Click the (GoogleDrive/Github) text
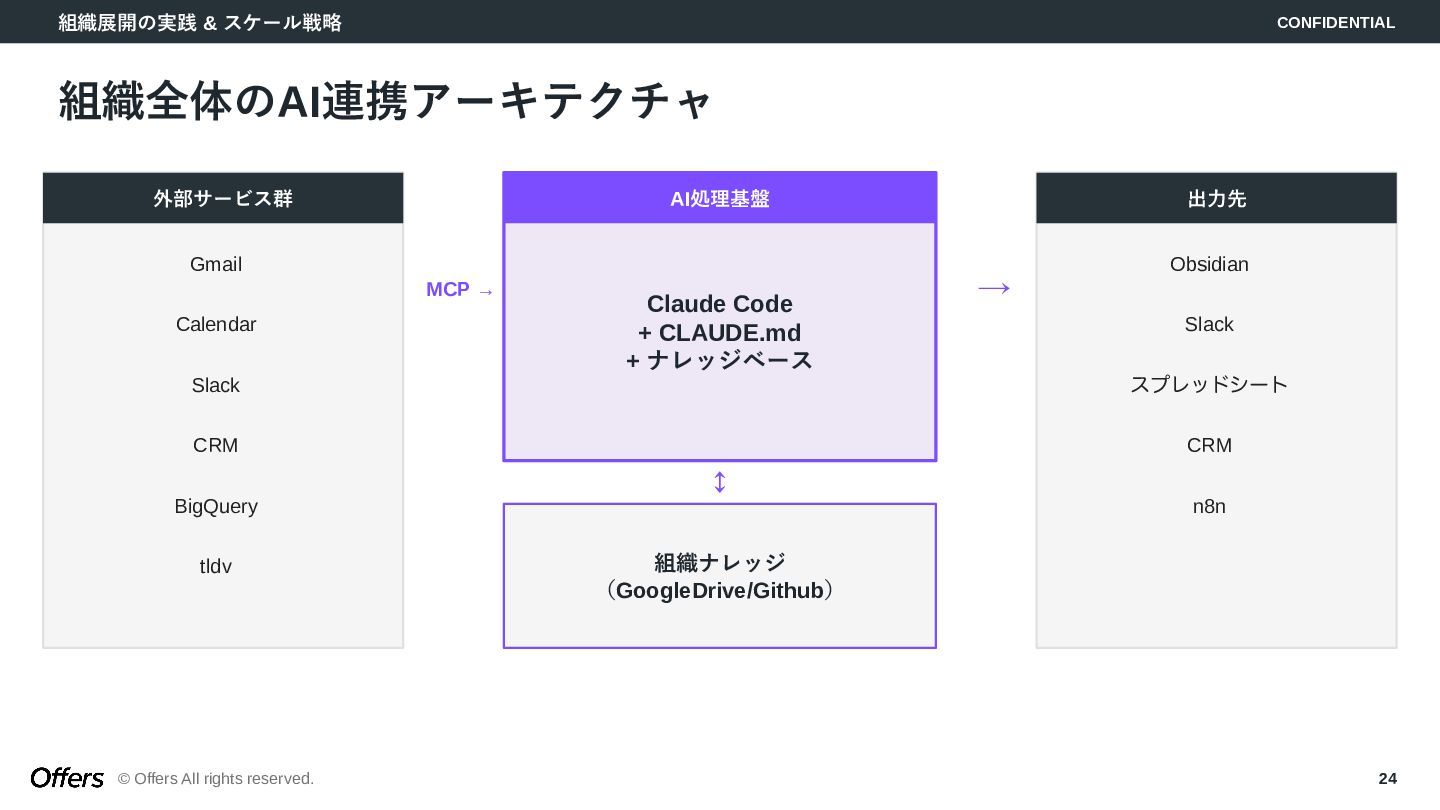Viewport: 1440px width, 810px height. 720,590
